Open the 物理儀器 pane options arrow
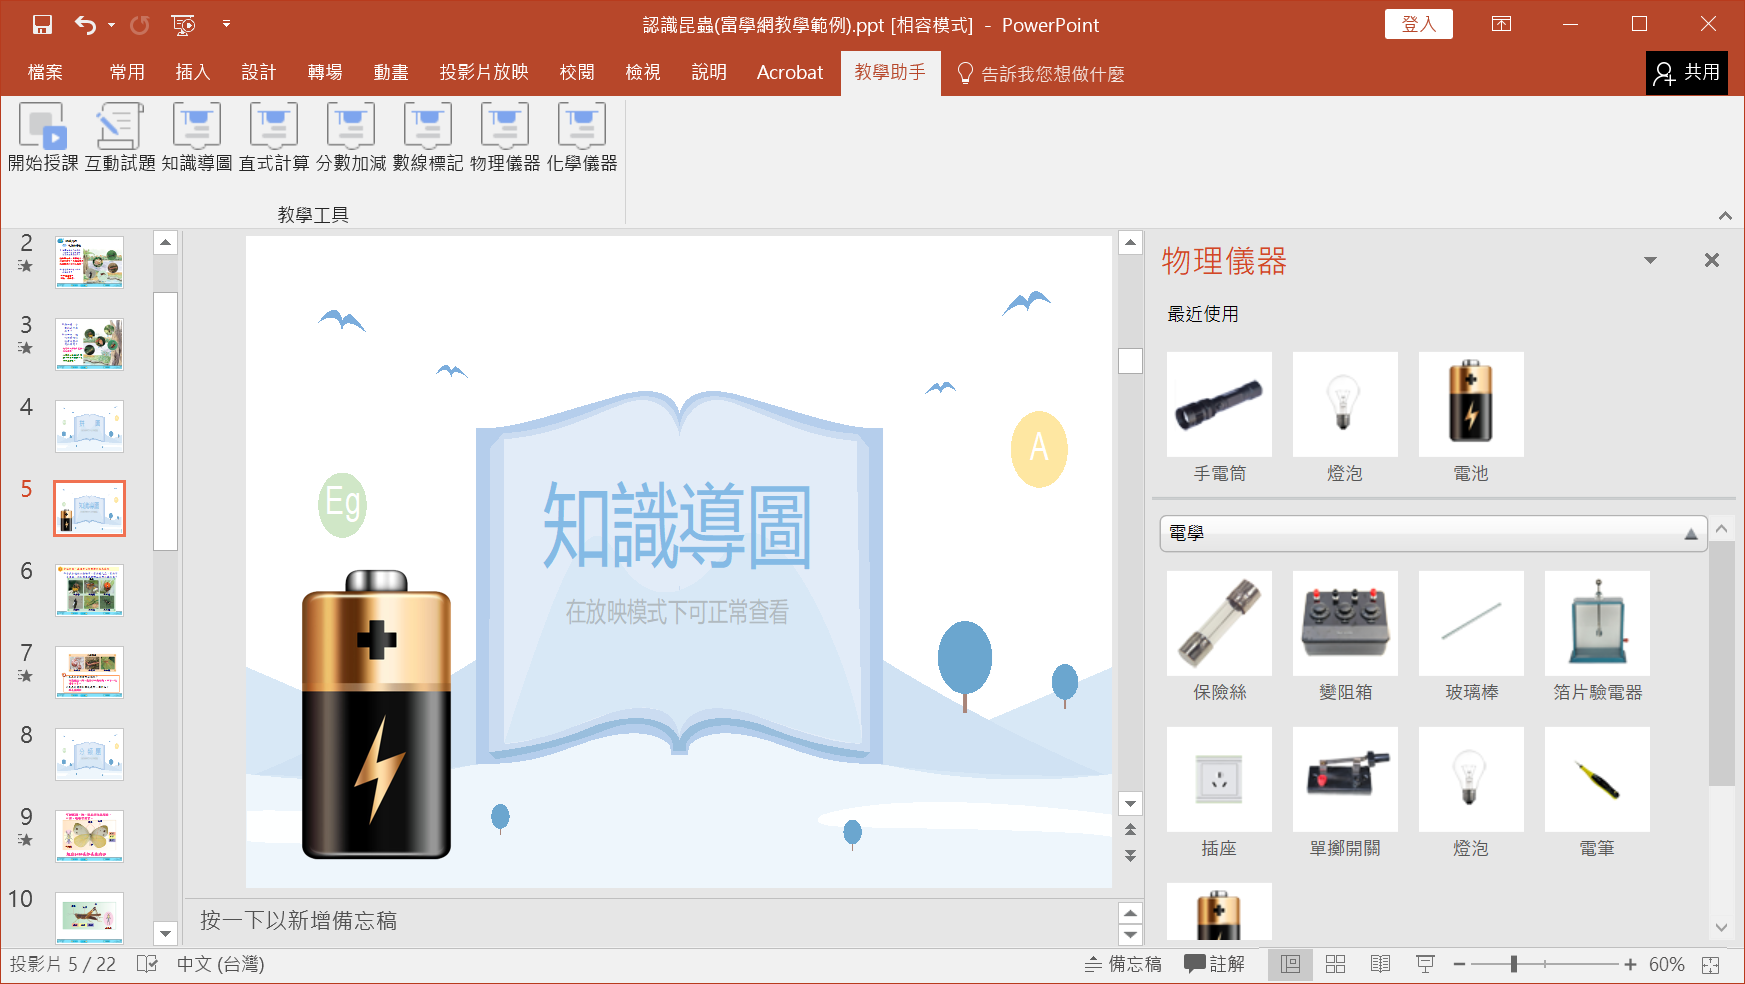Image resolution: width=1745 pixels, height=984 pixels. click(1650, 261)
